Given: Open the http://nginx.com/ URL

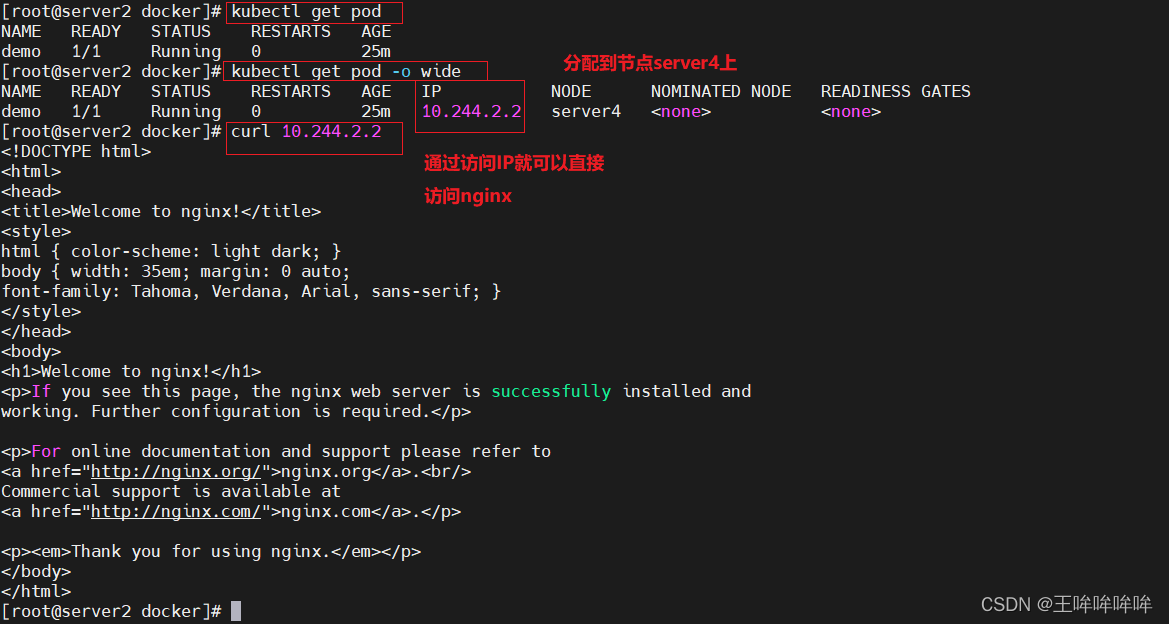Looking at the screenshot, I should click(x=175, y=511).
